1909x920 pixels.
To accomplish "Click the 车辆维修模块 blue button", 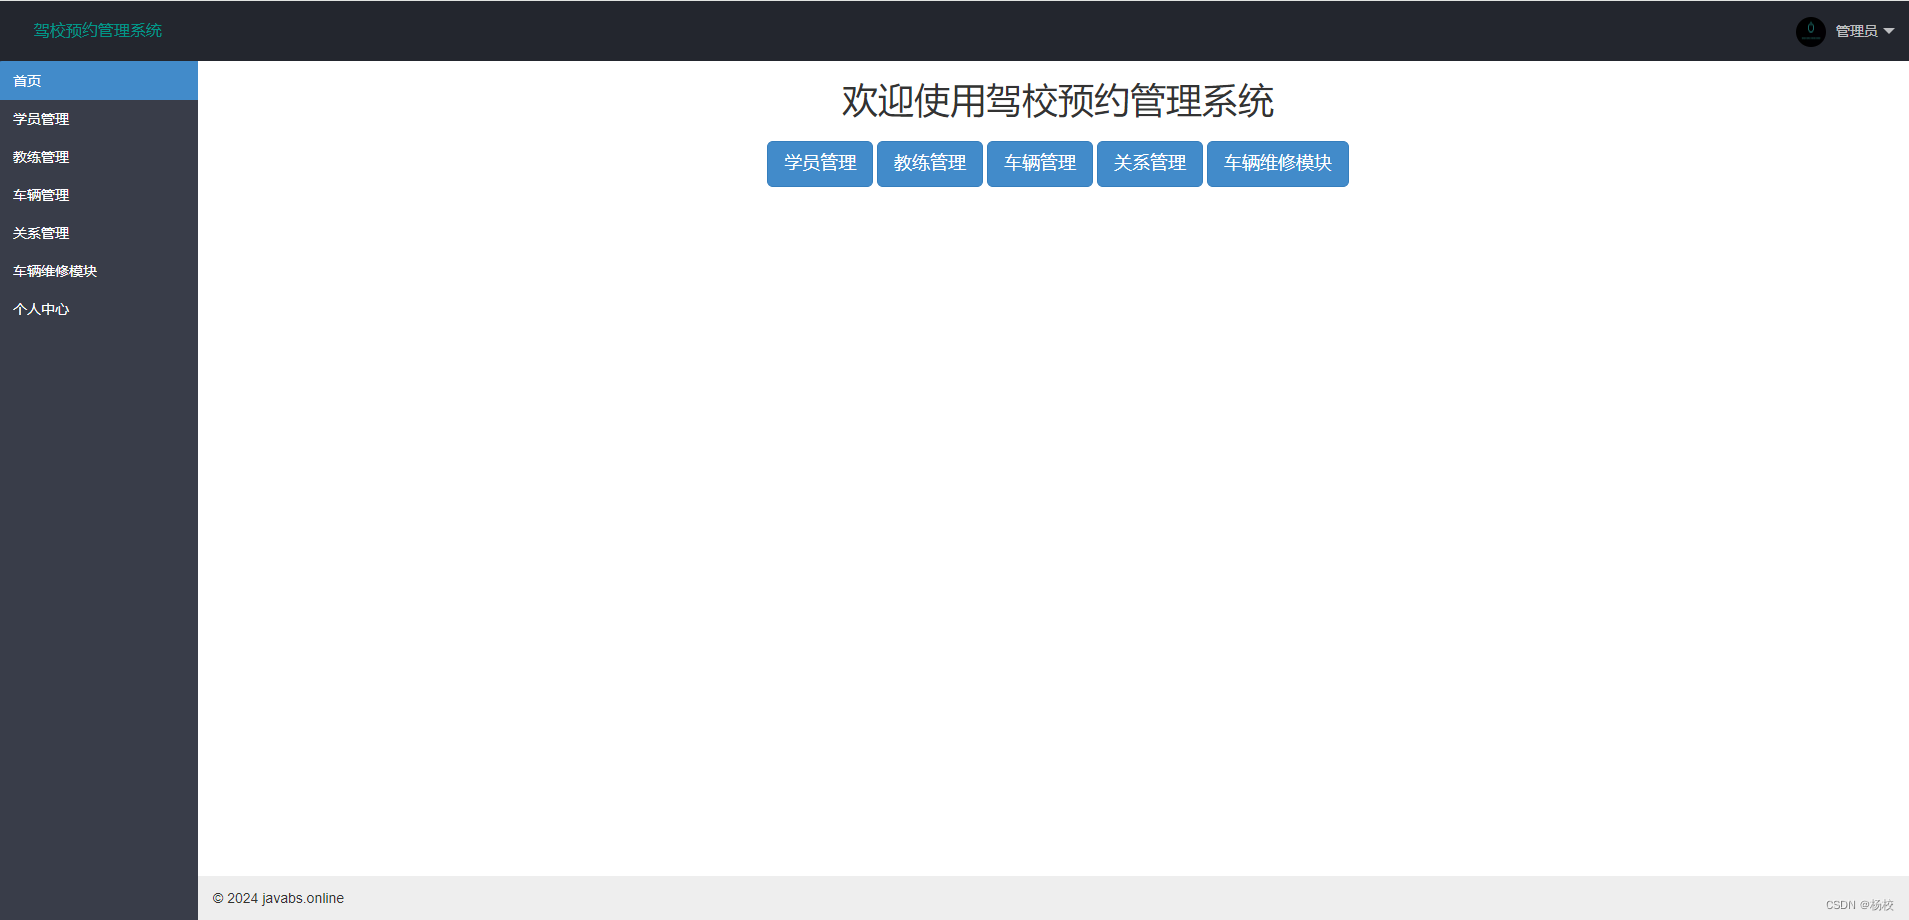I will coord(1277,163).
